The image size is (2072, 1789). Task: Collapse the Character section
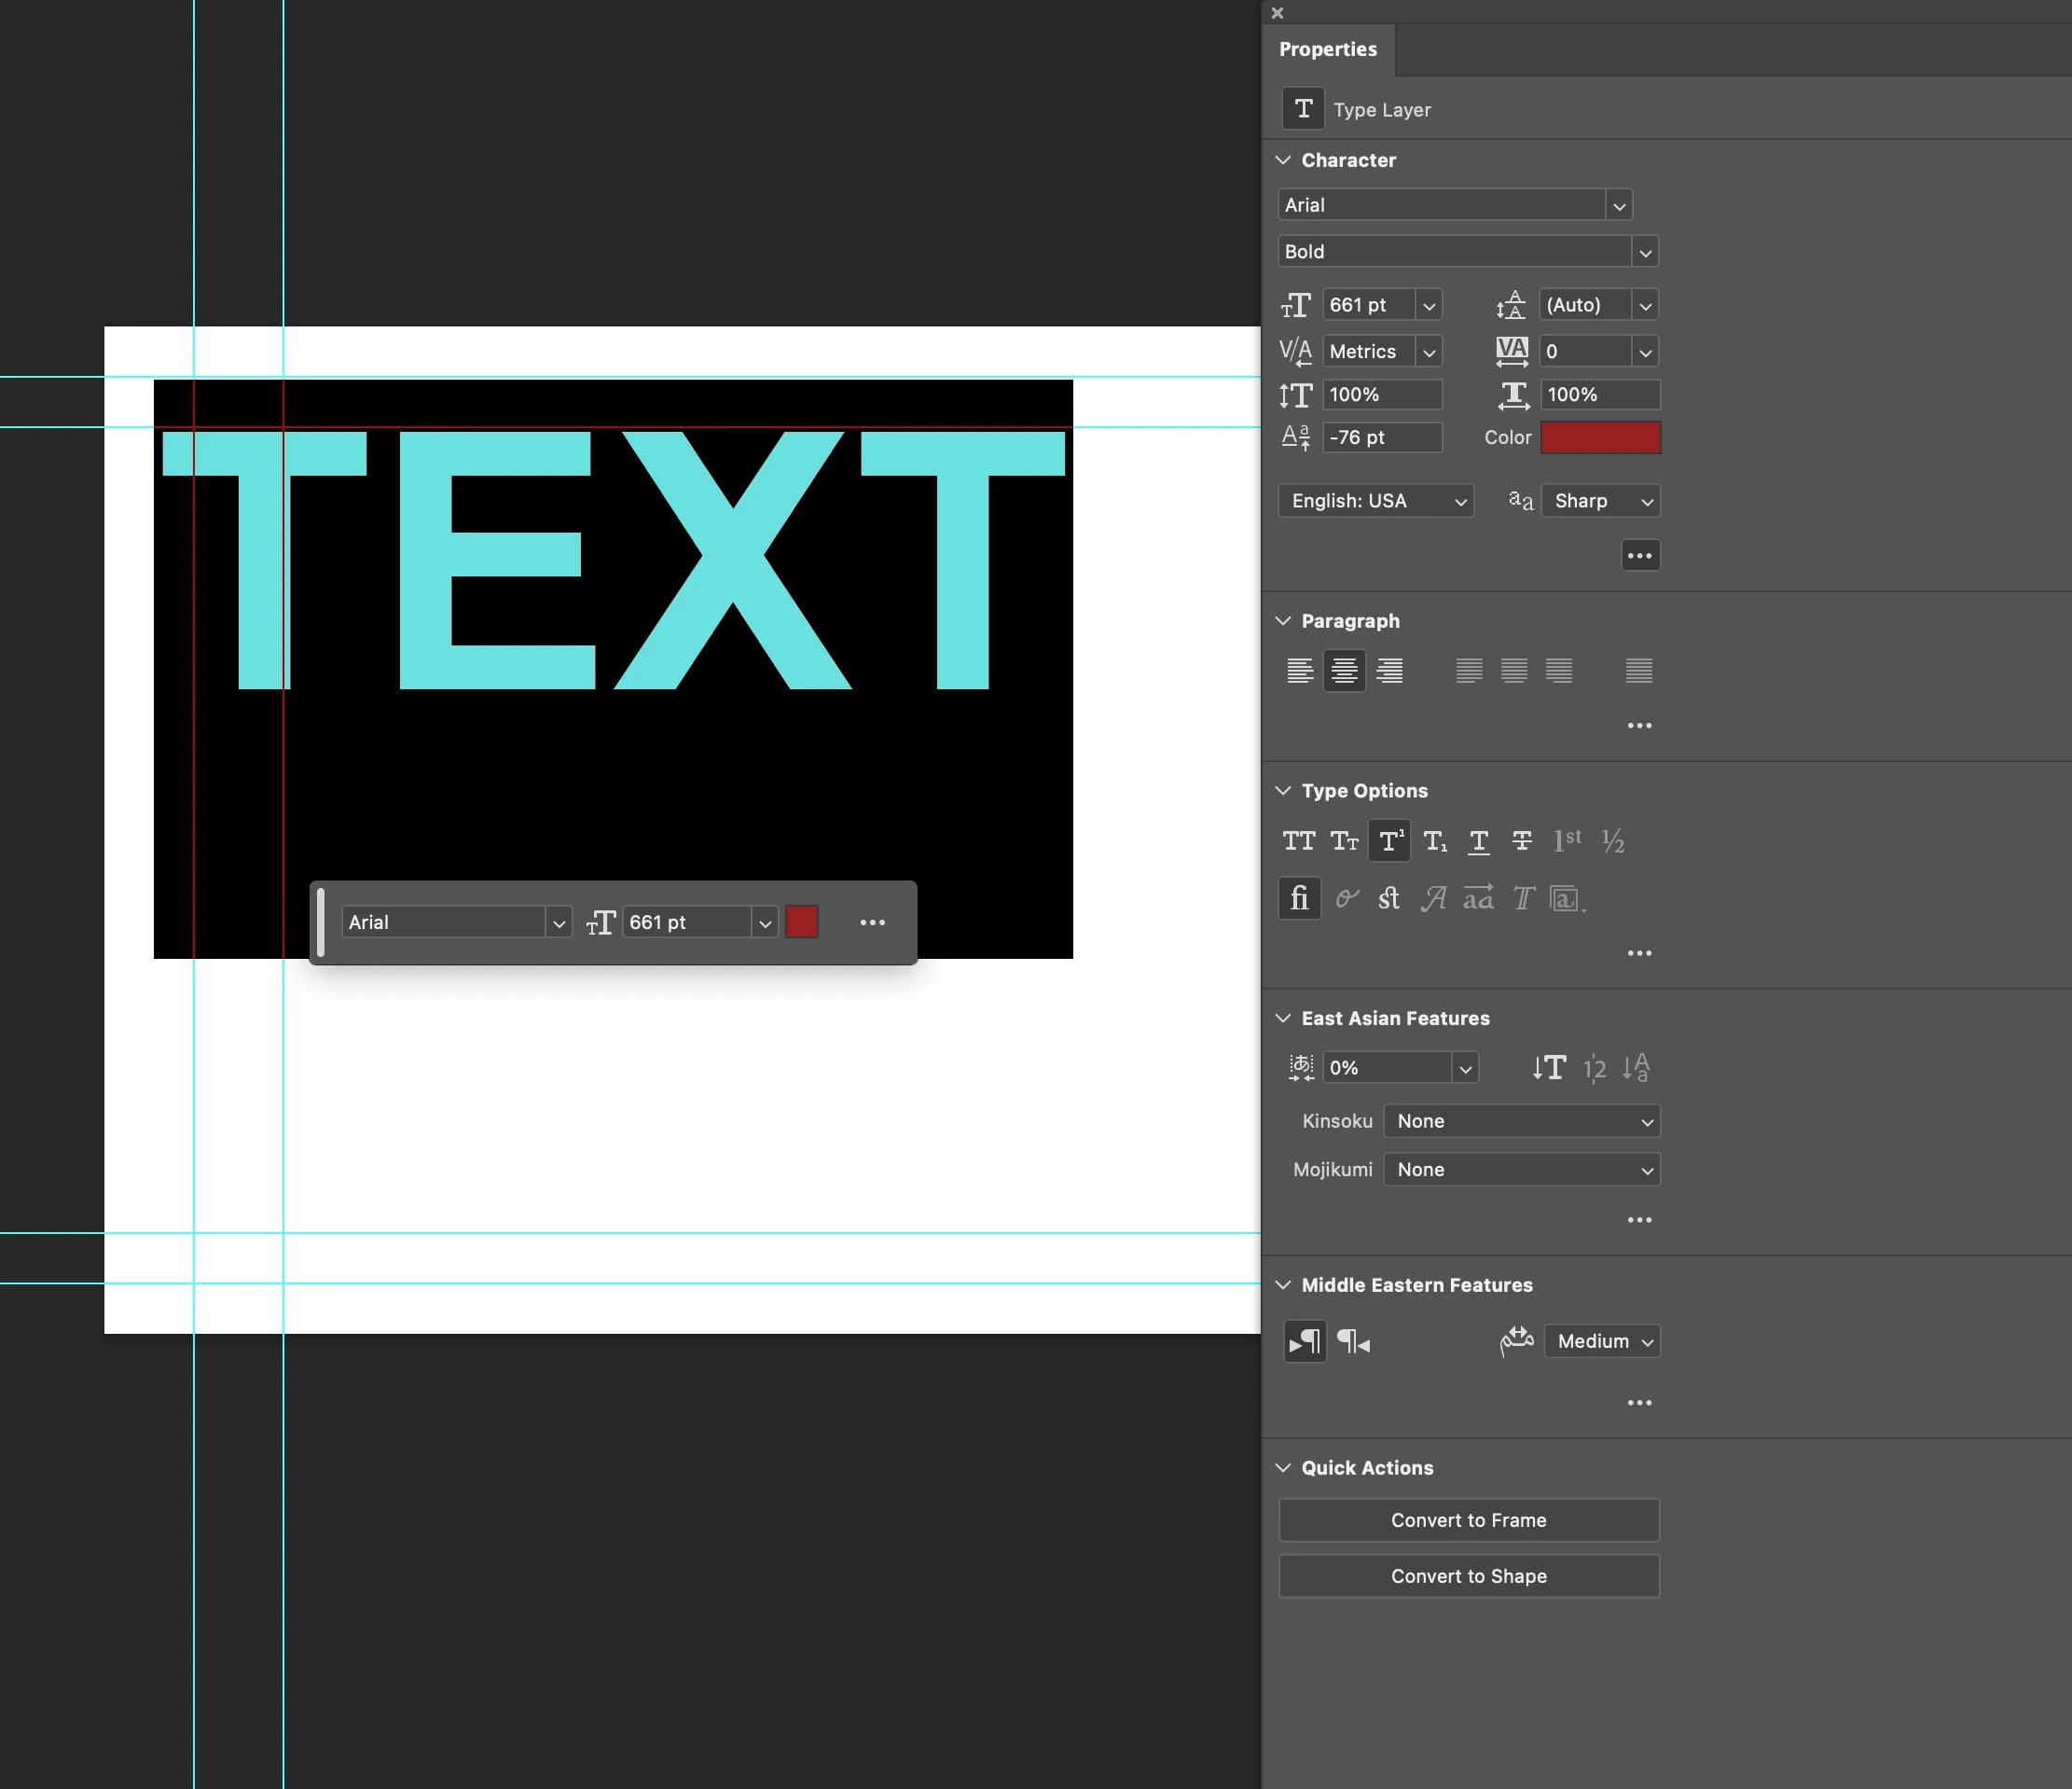pyautogui.click(x=1284, y=160)
